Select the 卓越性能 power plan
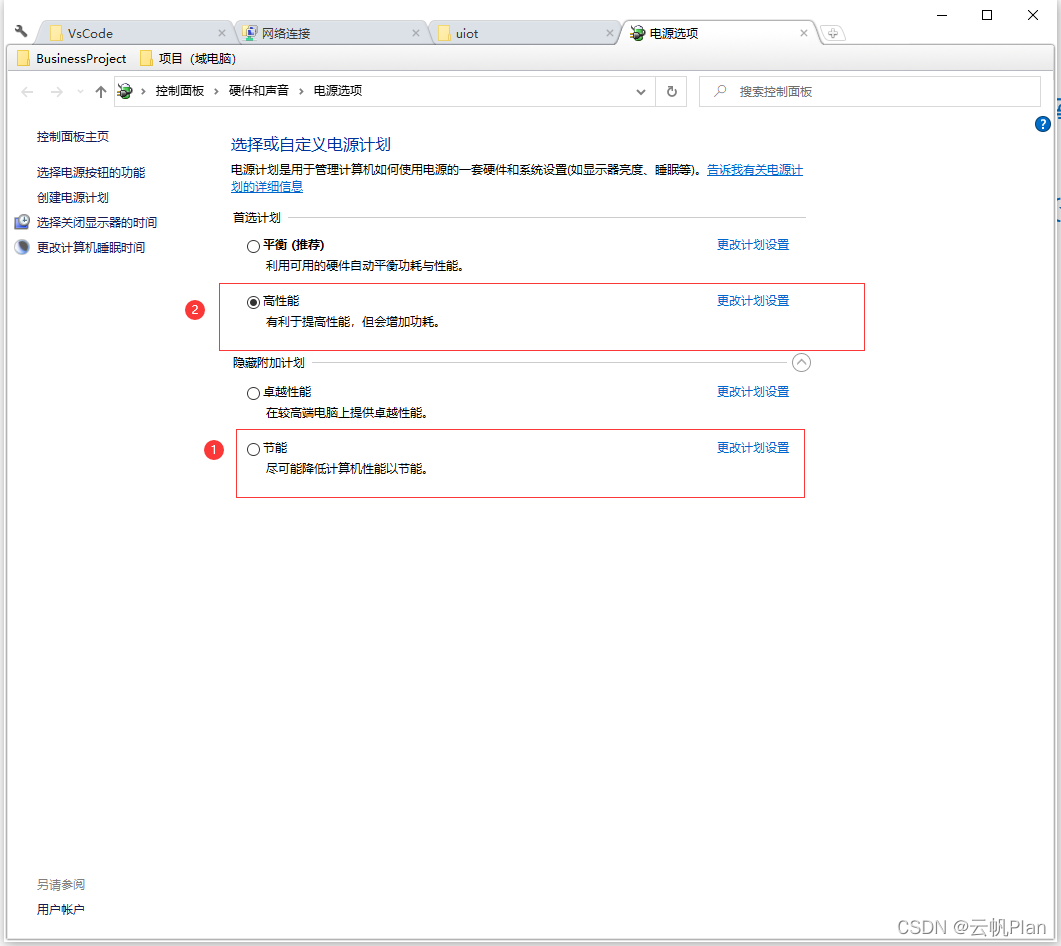 pos(253,393)
